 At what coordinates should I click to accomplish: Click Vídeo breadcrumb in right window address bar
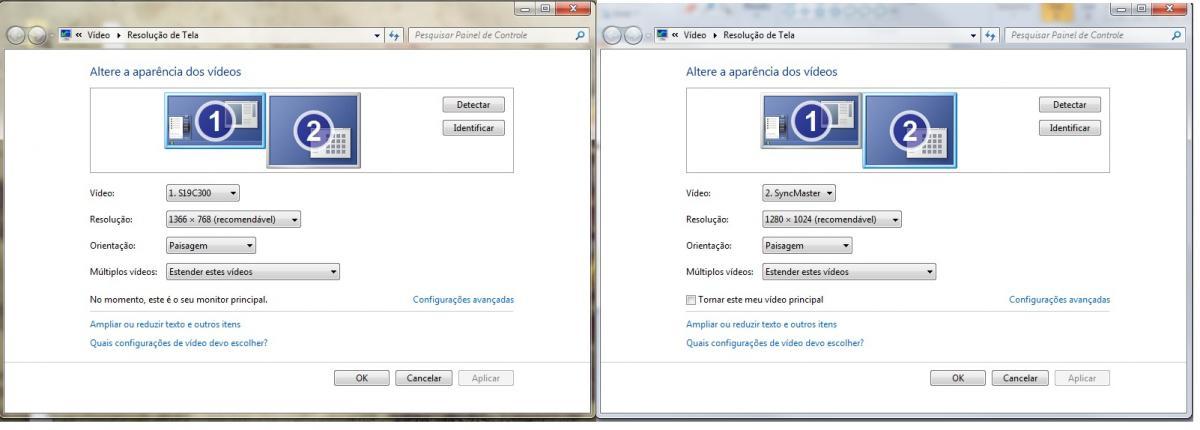(x=694, y=35)
